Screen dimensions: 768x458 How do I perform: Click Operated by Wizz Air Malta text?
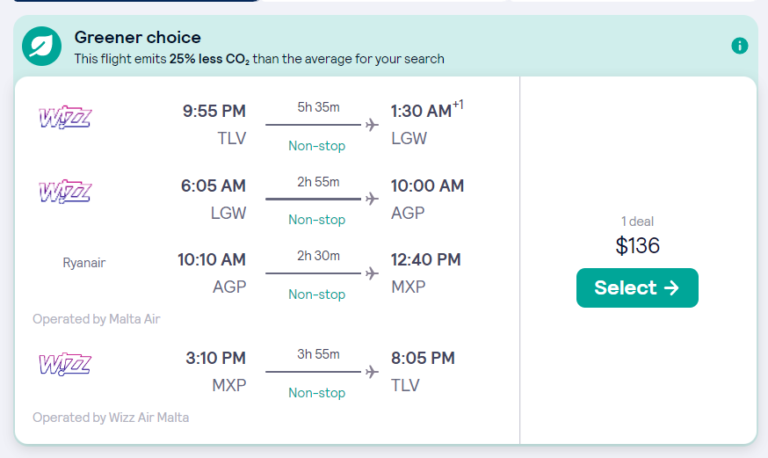click(111, 417)
